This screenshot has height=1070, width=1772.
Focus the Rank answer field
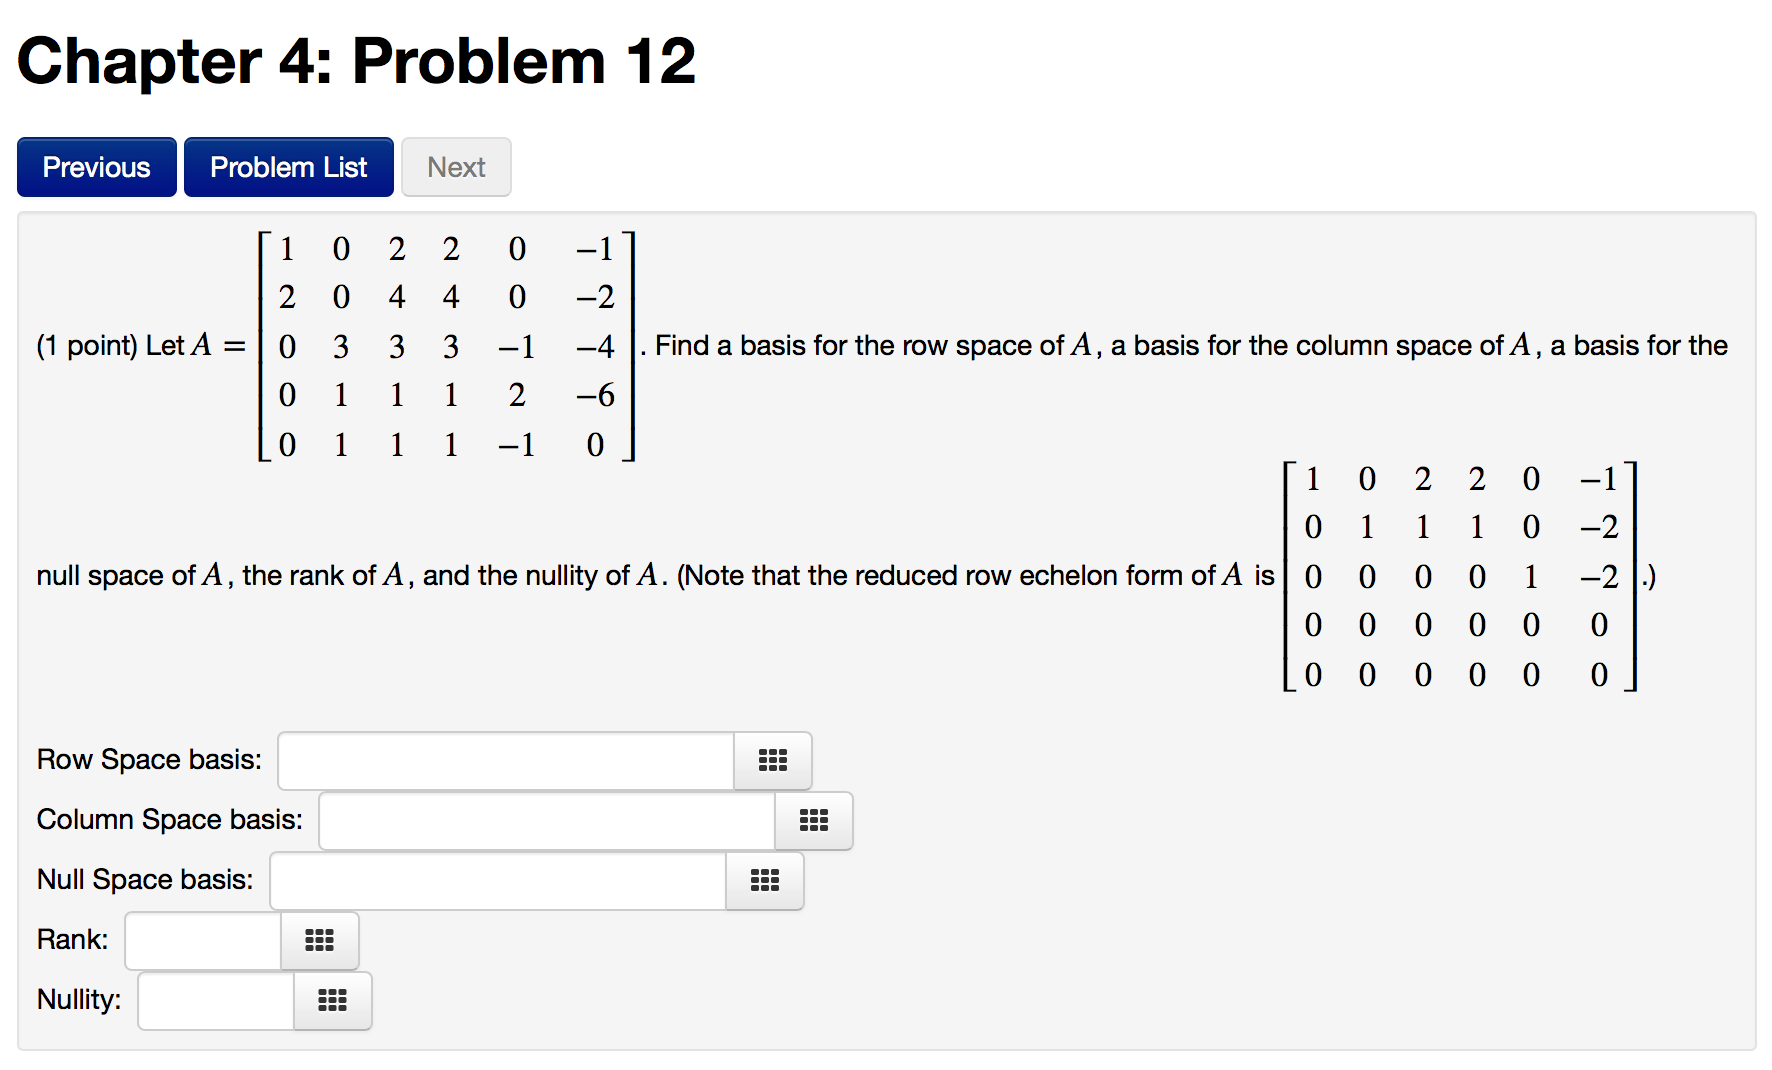[203, 941]
